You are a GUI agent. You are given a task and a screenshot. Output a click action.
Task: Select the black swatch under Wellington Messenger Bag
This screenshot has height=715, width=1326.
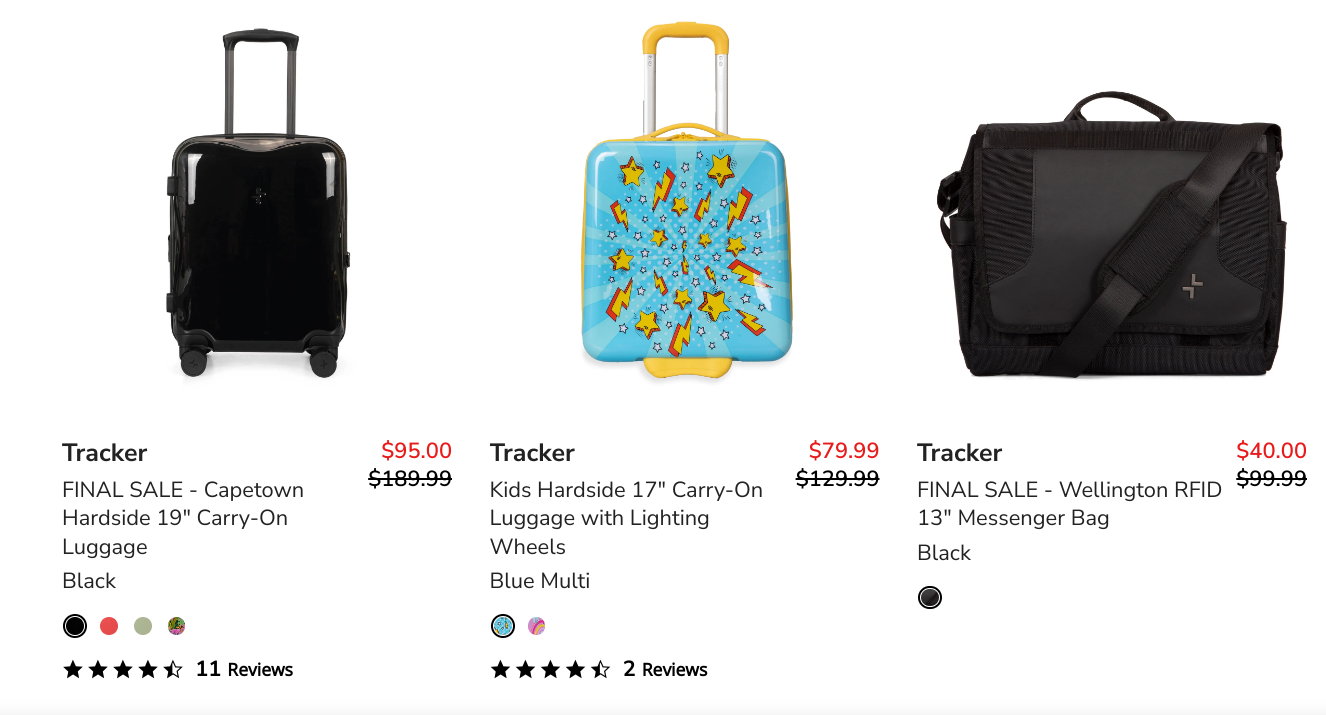point(930,598)
